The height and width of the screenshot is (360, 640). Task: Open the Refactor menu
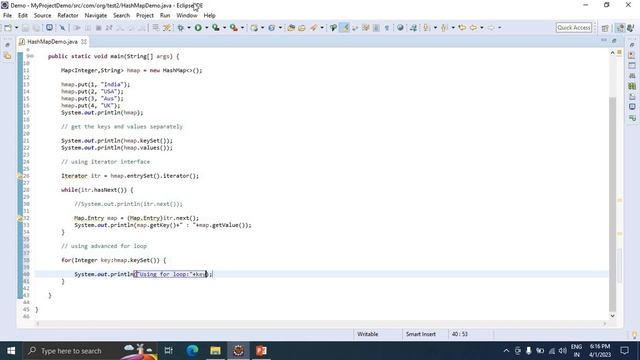pyautogui.click(x=68, y=16)
